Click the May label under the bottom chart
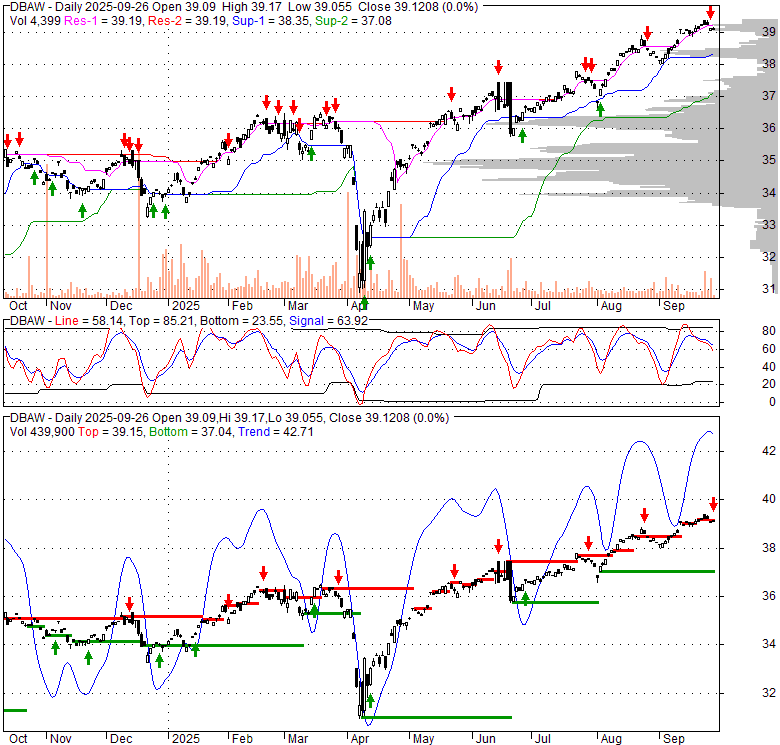780x745 pixels. click(x=423, y=739)
